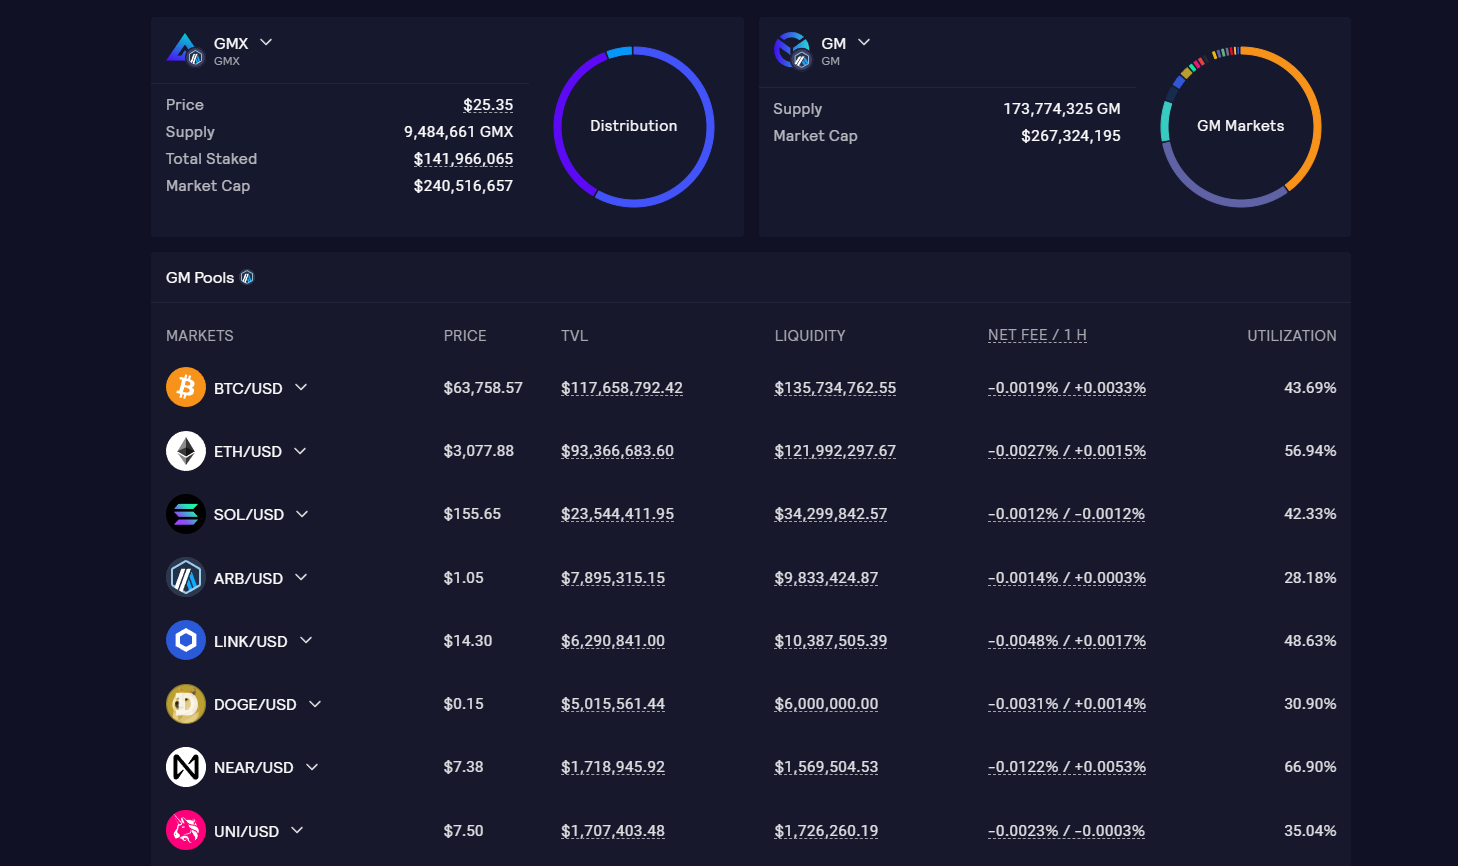Click the GMX Distribution donut chart

633,126
